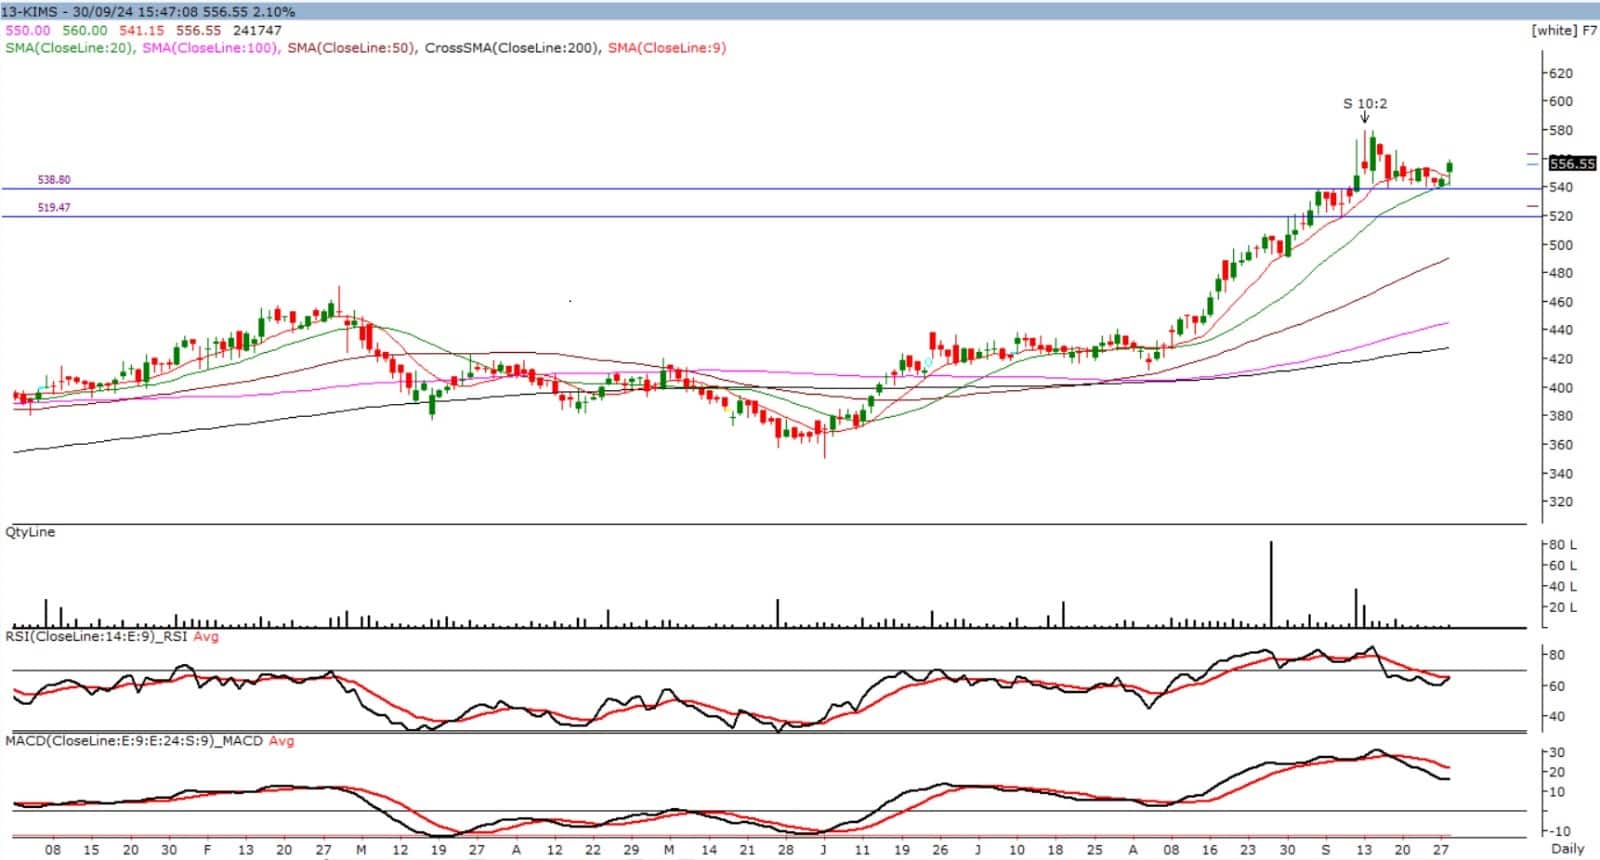
Task: Click the [white] F7 theme label
Action: (1563, 30)
